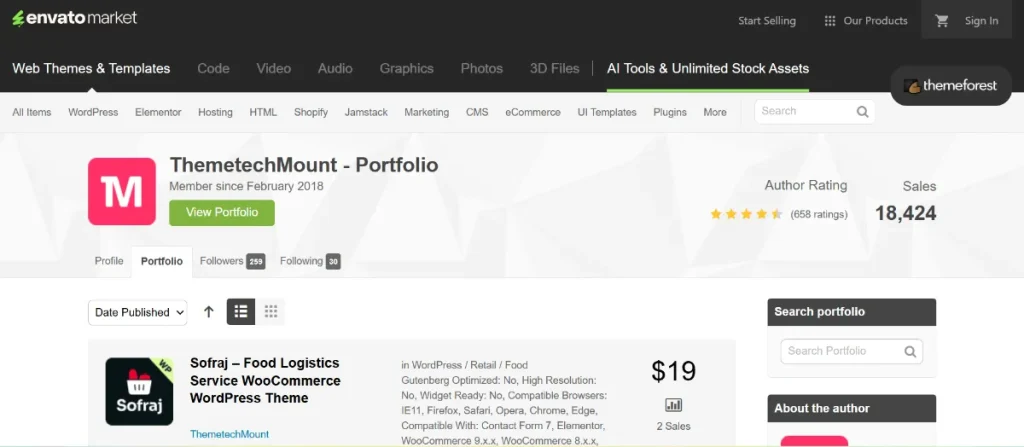Select the WordPress category
1024x447 pixels.
coord(93,112)
